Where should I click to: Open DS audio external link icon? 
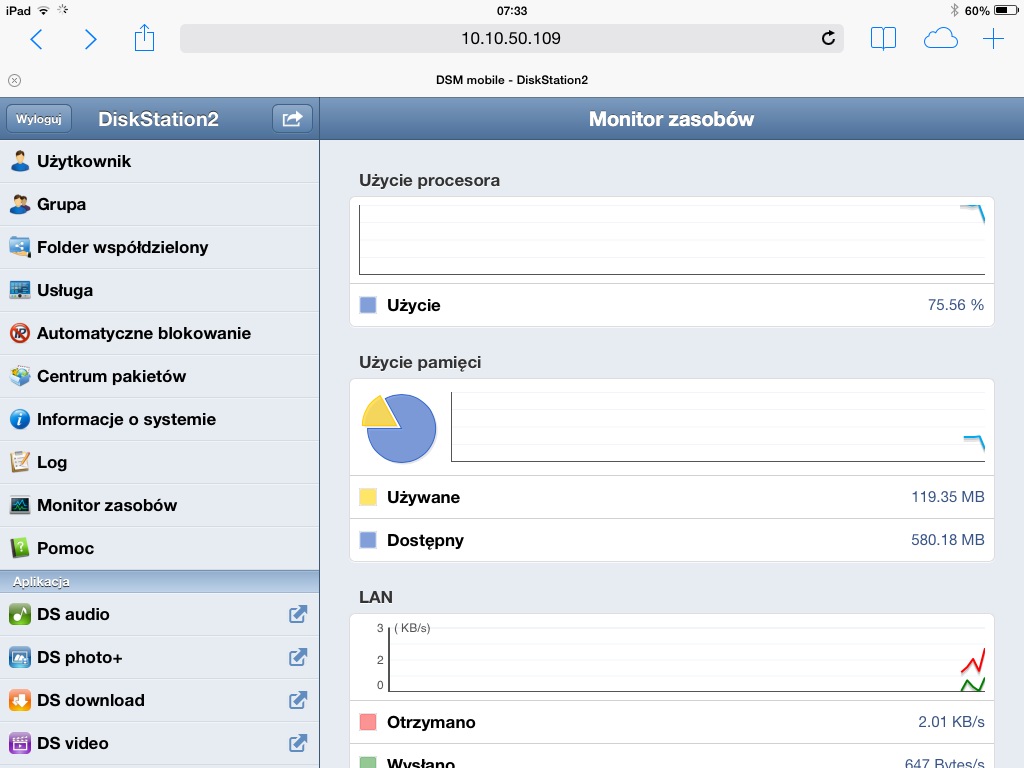point(298,614)
